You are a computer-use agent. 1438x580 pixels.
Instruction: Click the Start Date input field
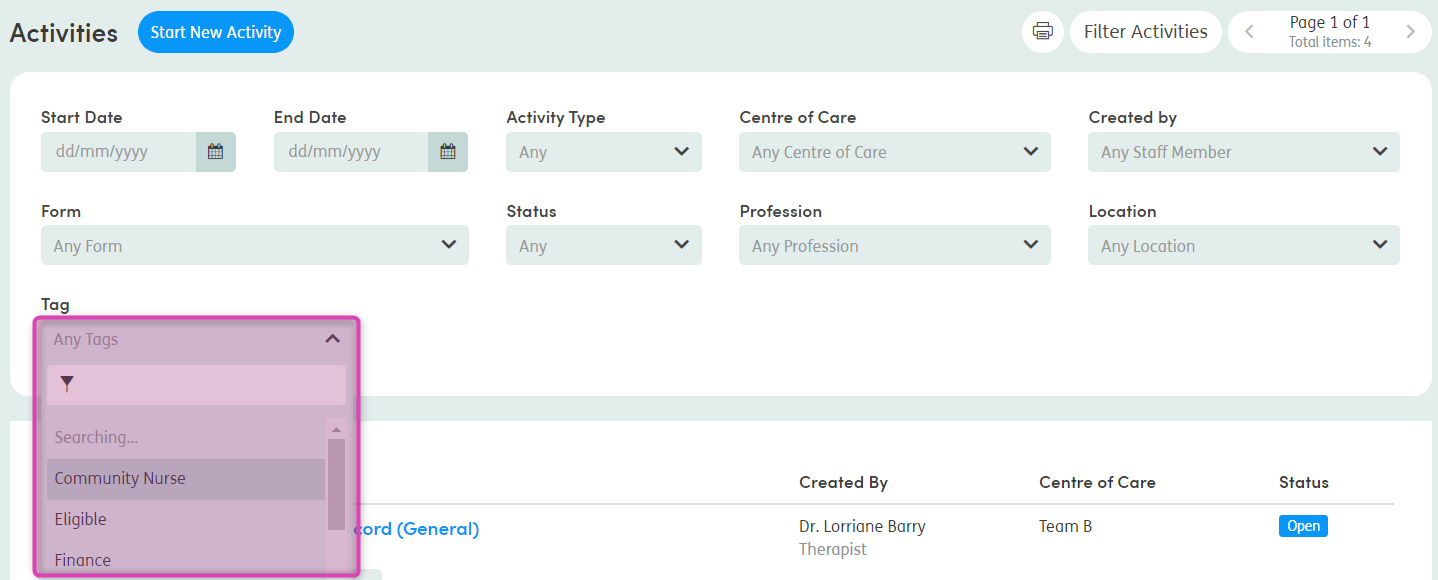(x=118, y=152)
